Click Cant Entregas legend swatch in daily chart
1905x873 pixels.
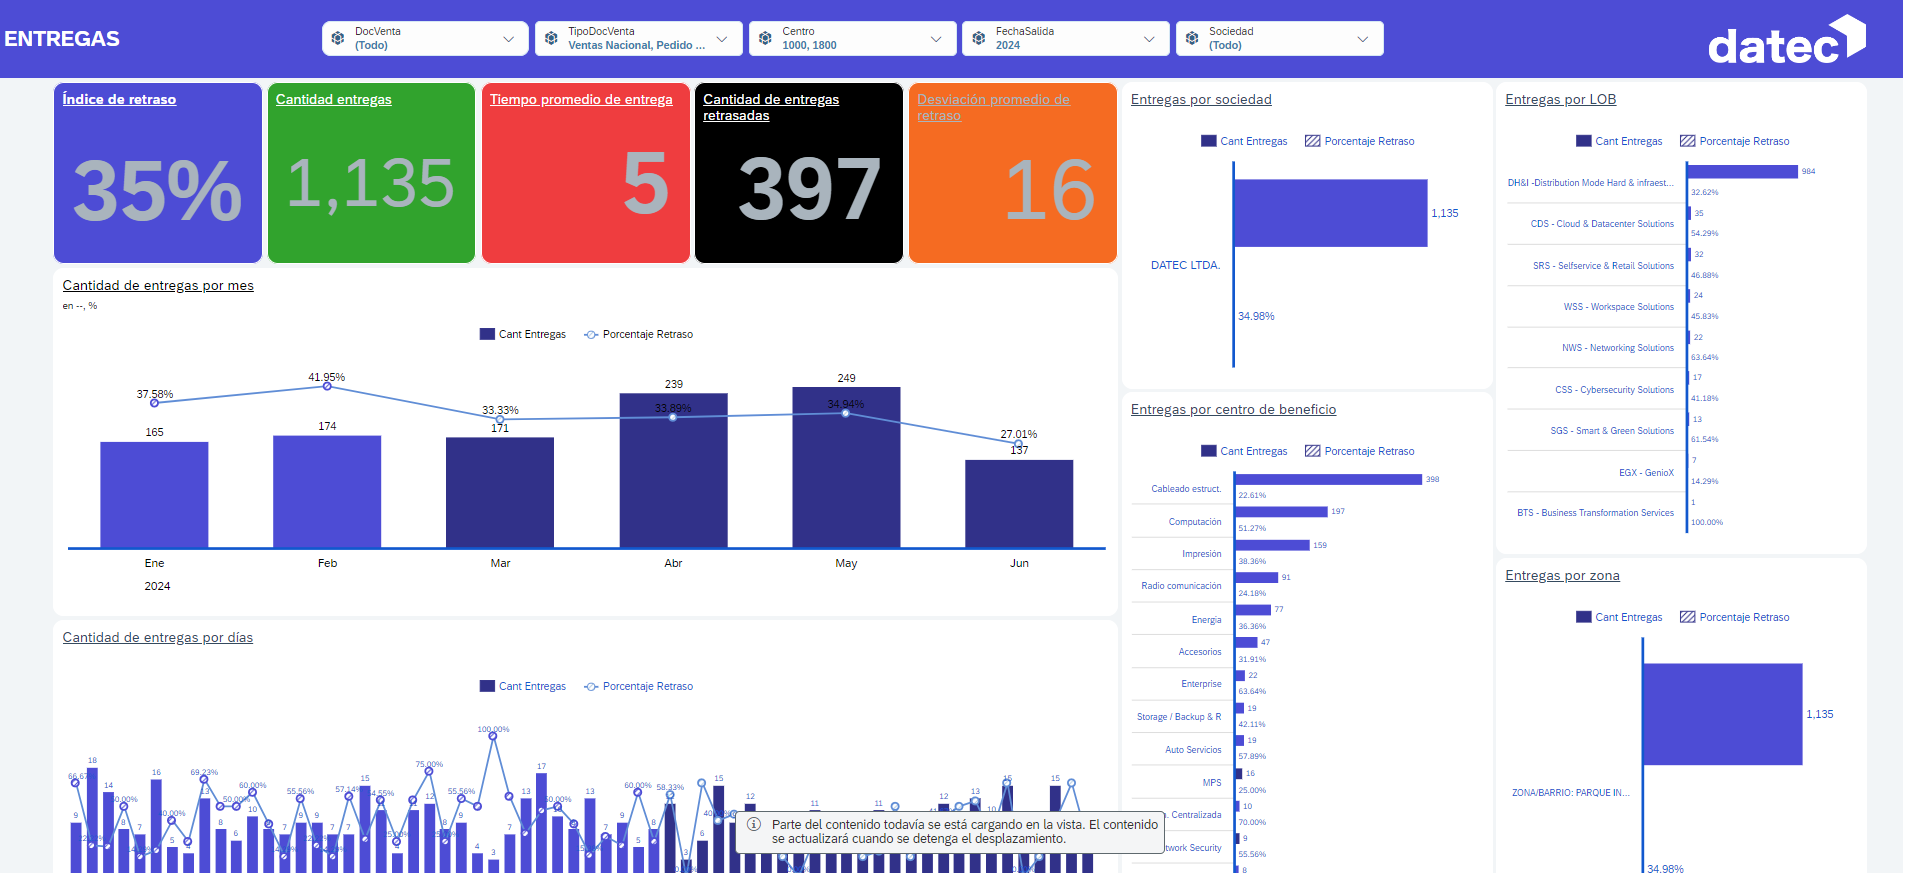click(487, 686)
